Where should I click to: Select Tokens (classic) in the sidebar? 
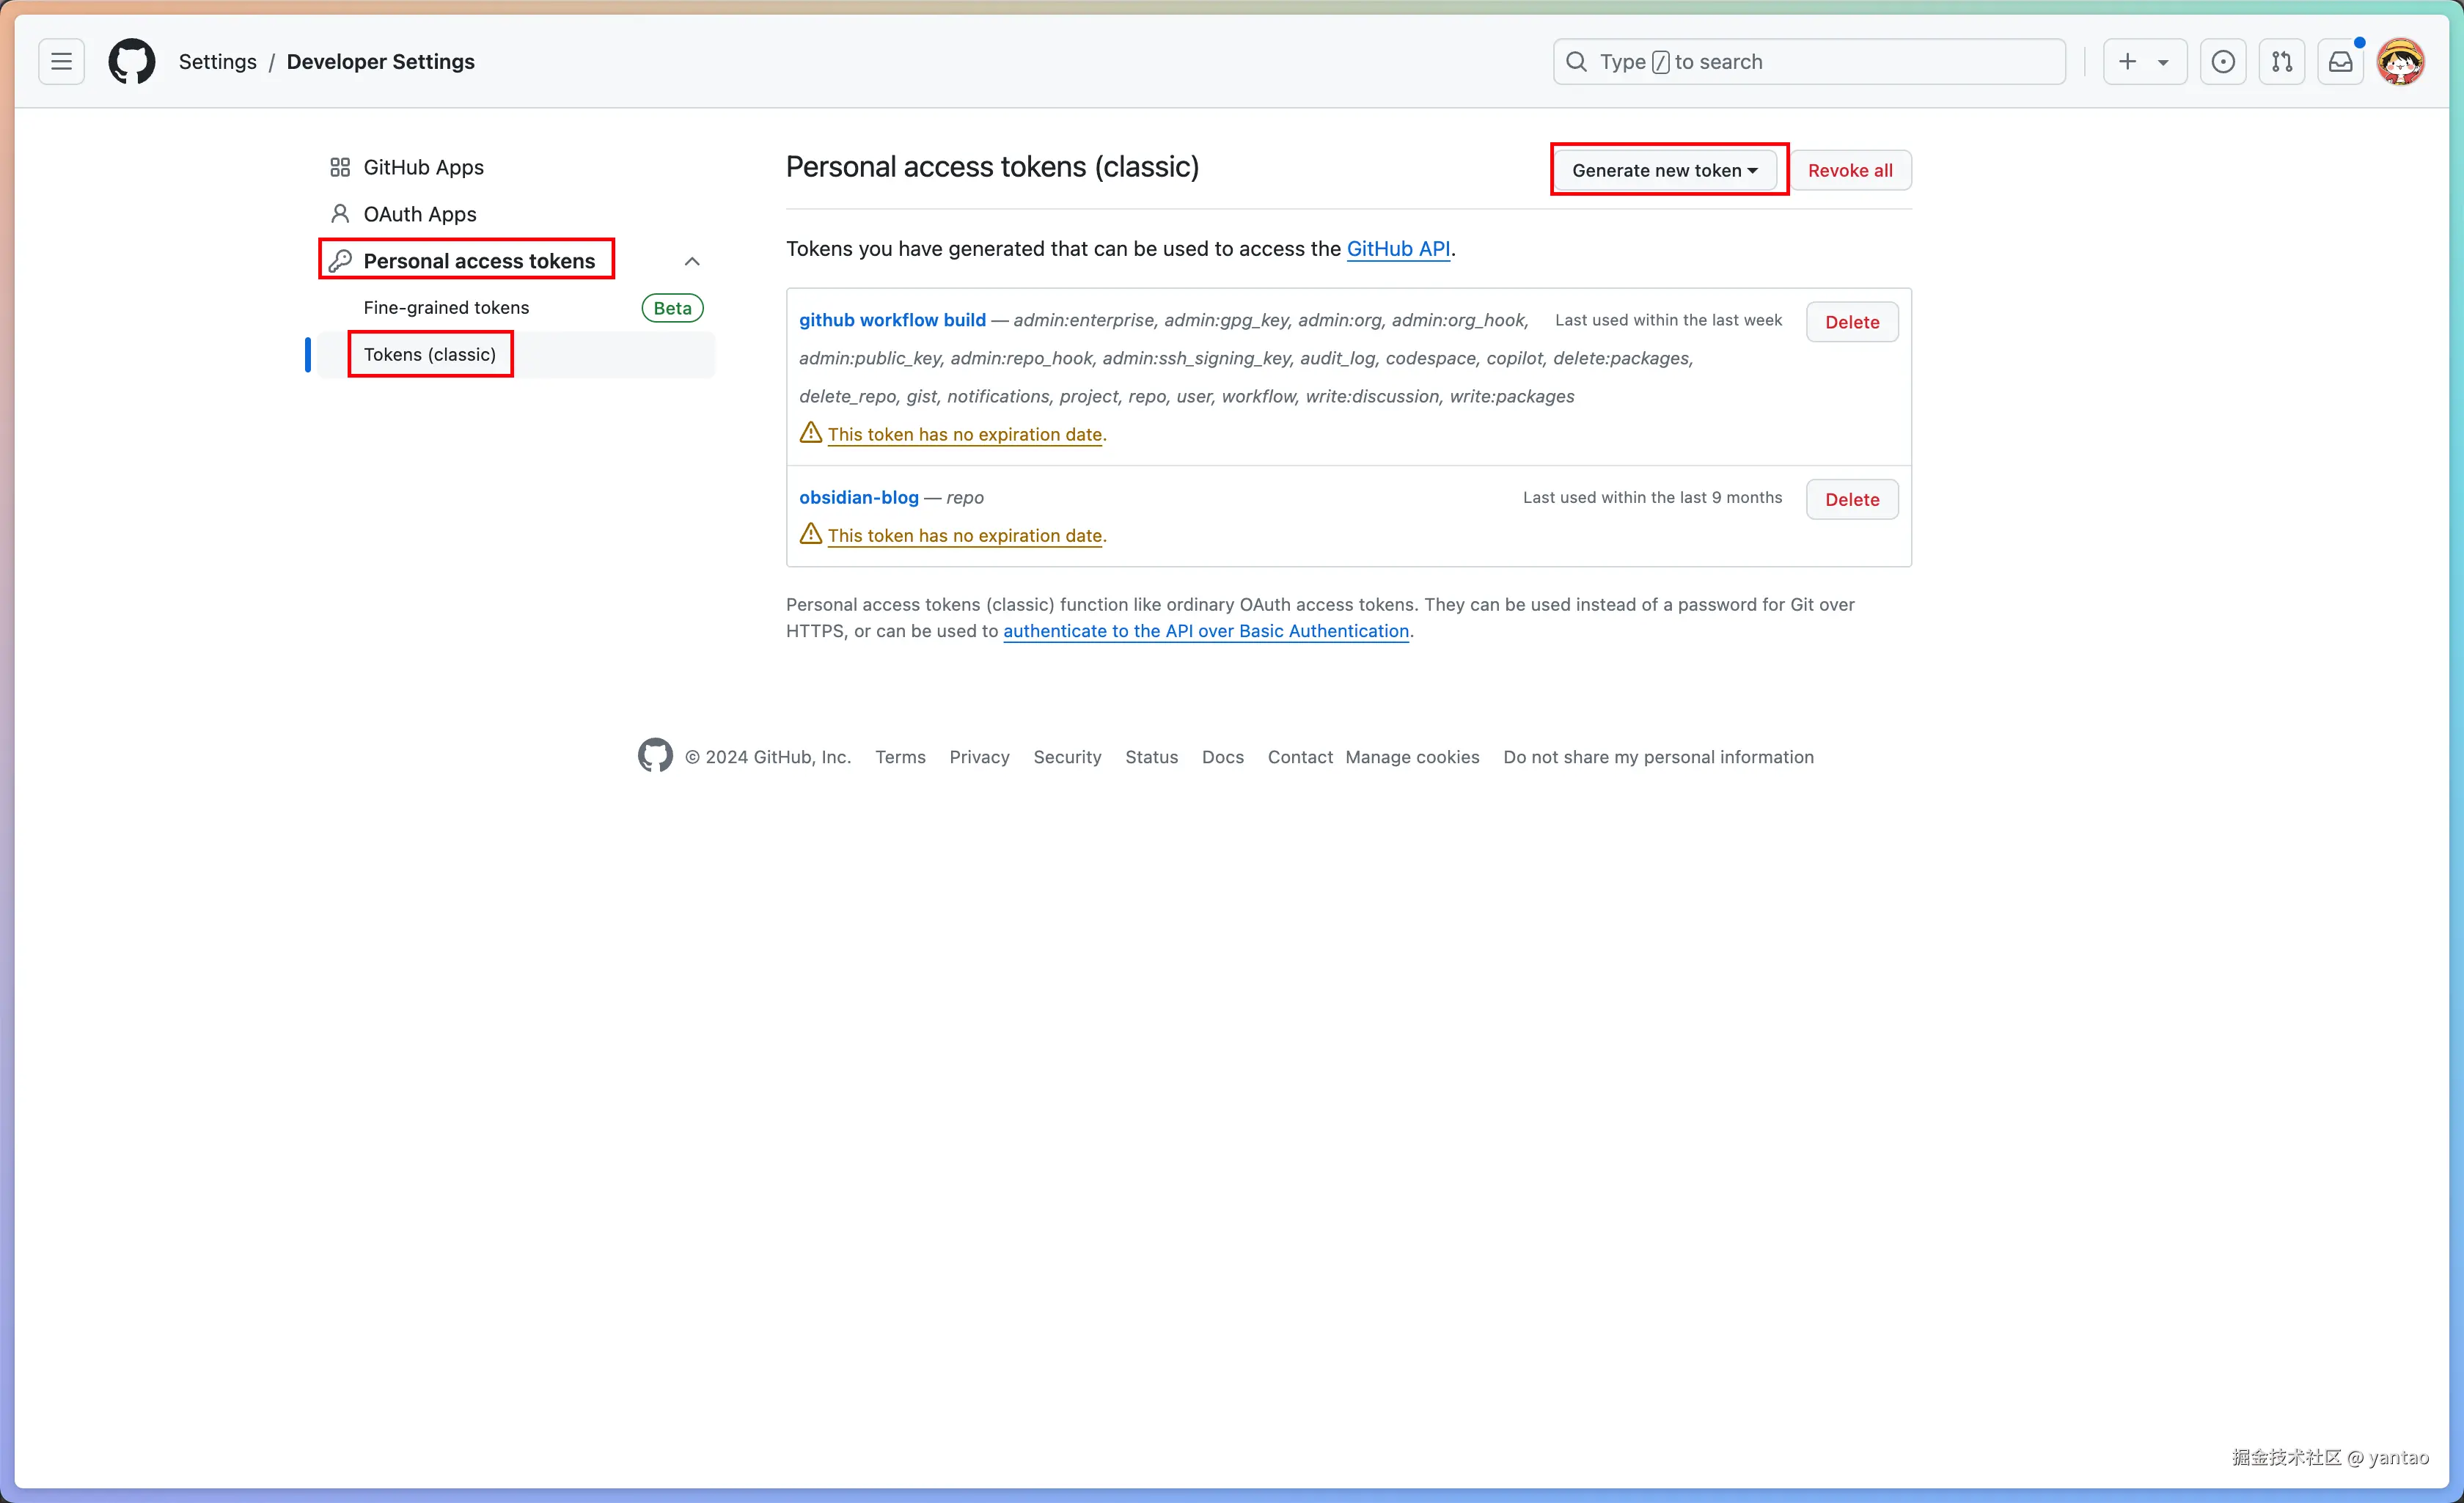tap(430, 354)
